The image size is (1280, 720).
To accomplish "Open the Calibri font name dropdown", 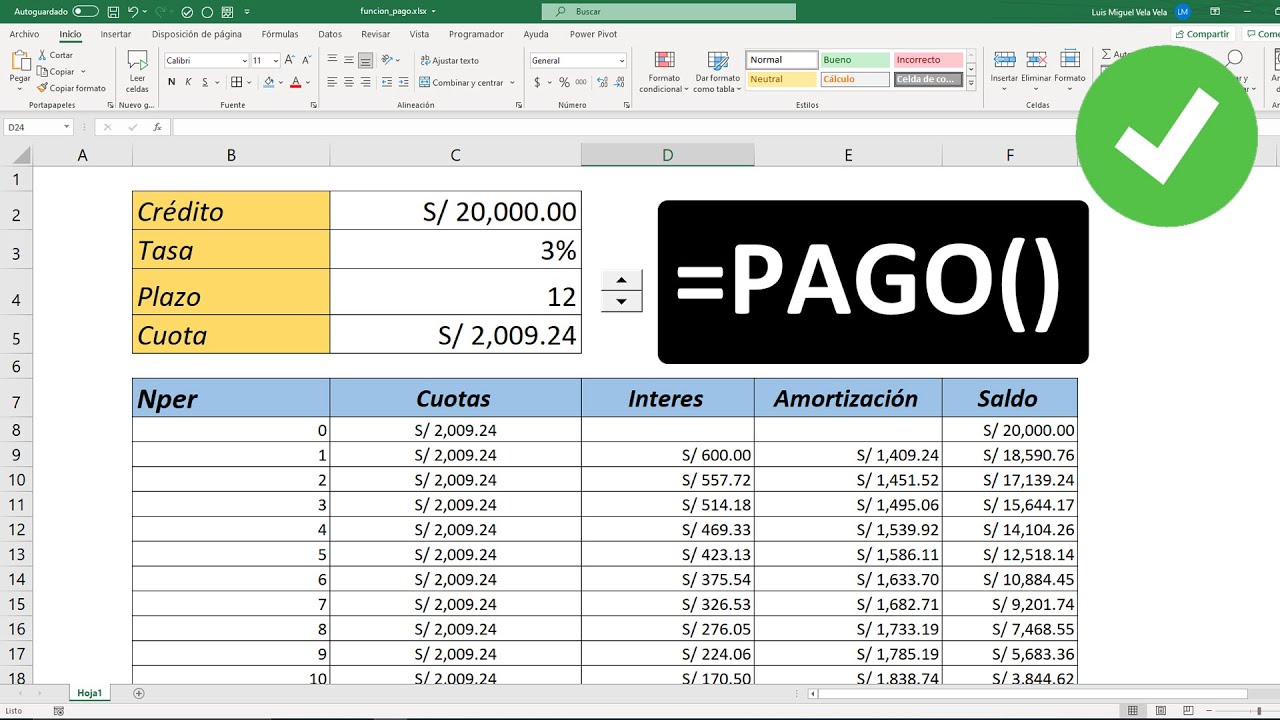I will (206, 61).
